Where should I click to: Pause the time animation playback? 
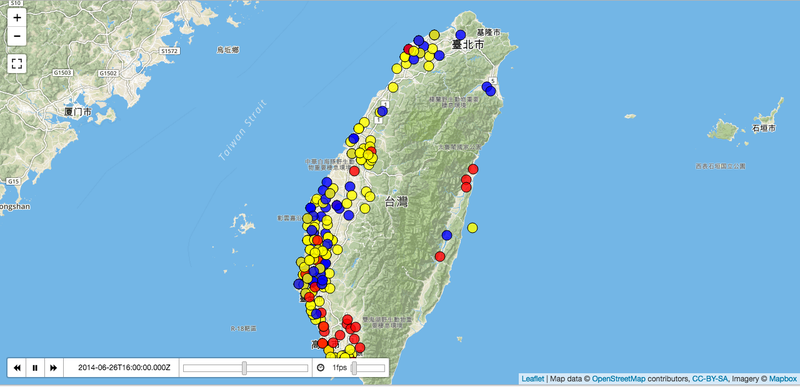click(35, 368)
